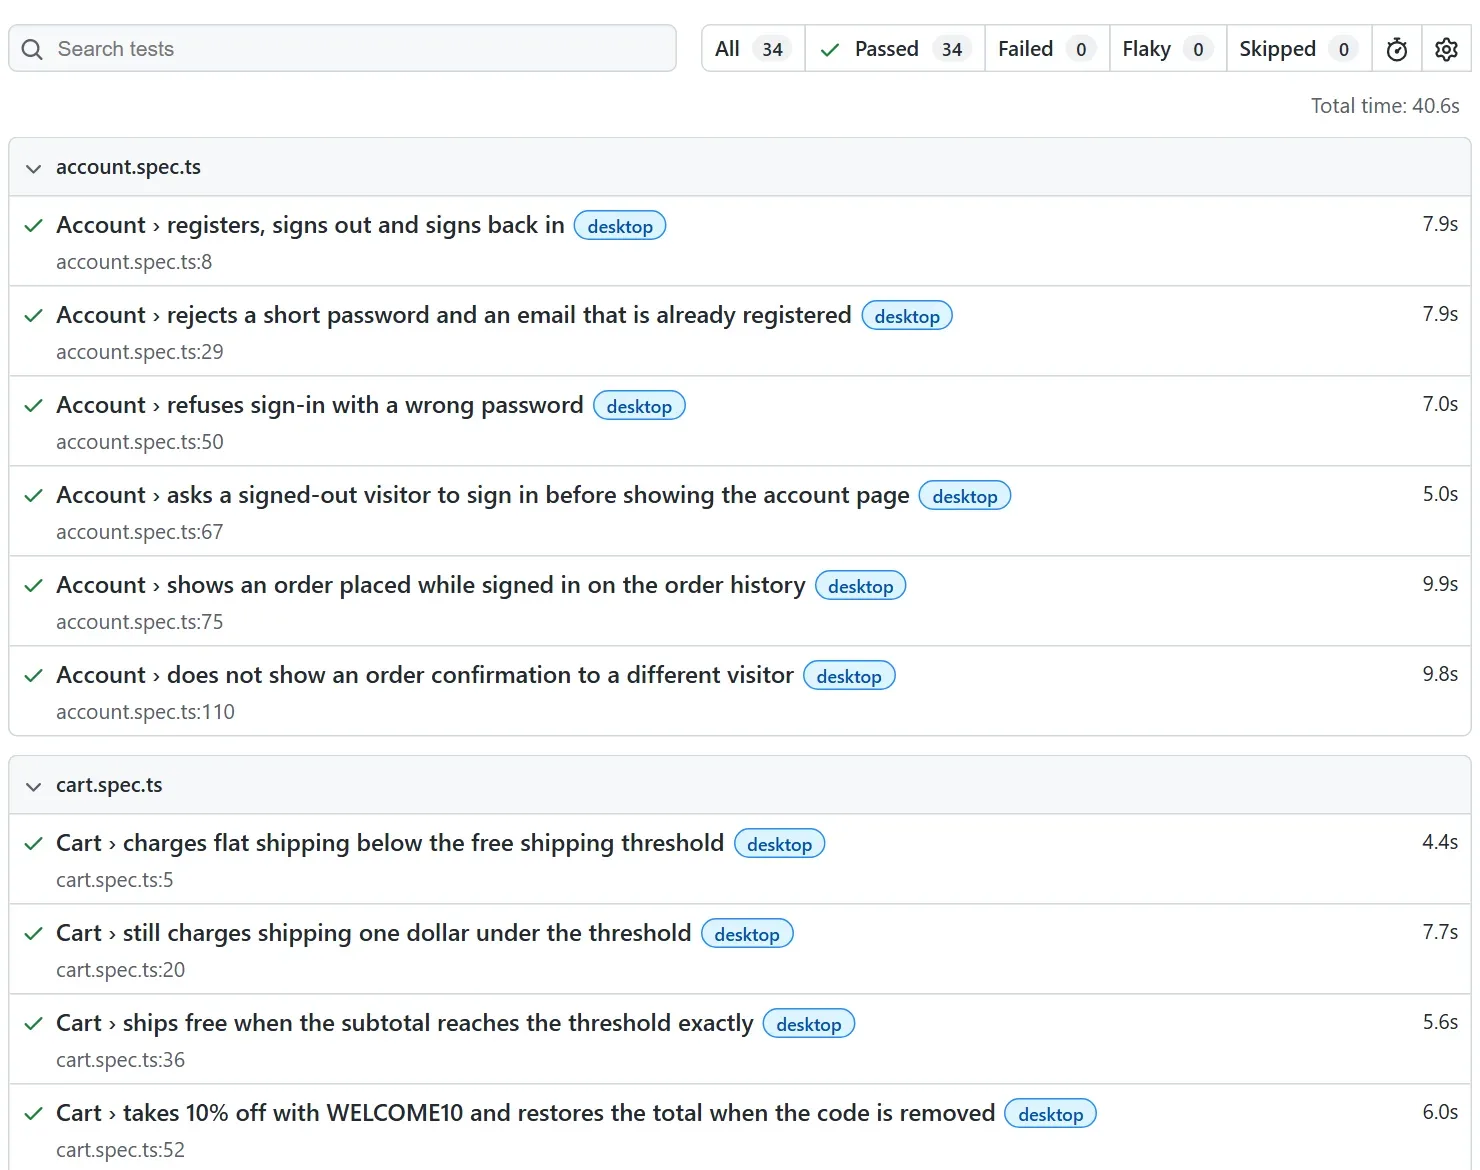The image size is (1480, 1170).
Task: Click the file location cart.spec.ts:5
Action: (115, 880)
